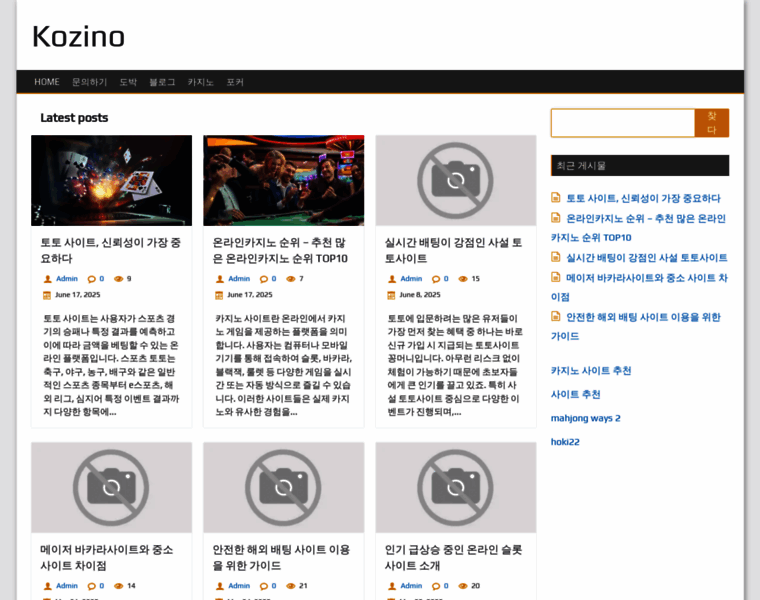Open placeholder image of 인기 급상승 슬롯 post
Screen dimensions: 760x600
click(x=456, y=488)
